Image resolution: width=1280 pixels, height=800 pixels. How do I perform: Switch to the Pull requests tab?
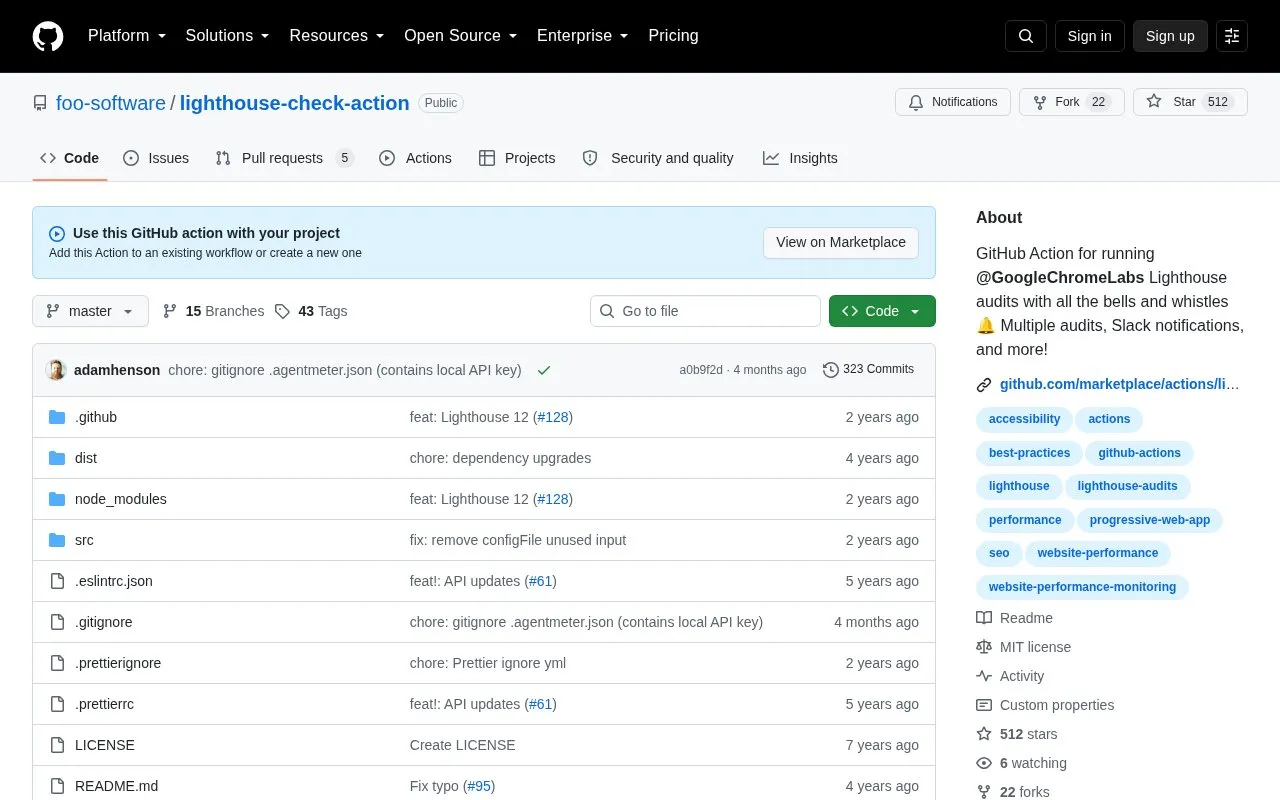(x=285, y=158)
